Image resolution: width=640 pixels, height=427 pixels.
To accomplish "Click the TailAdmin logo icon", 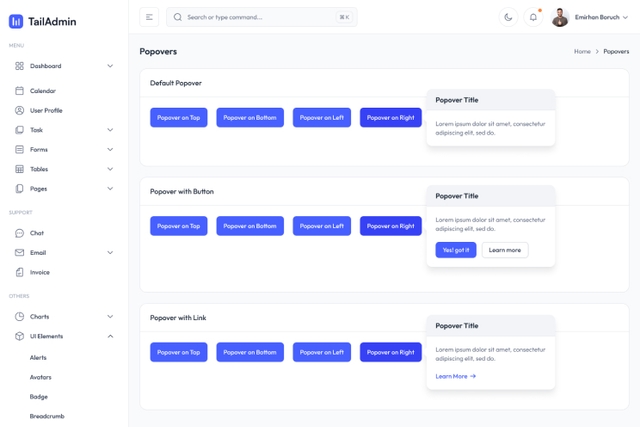I will tap(16, 21).
